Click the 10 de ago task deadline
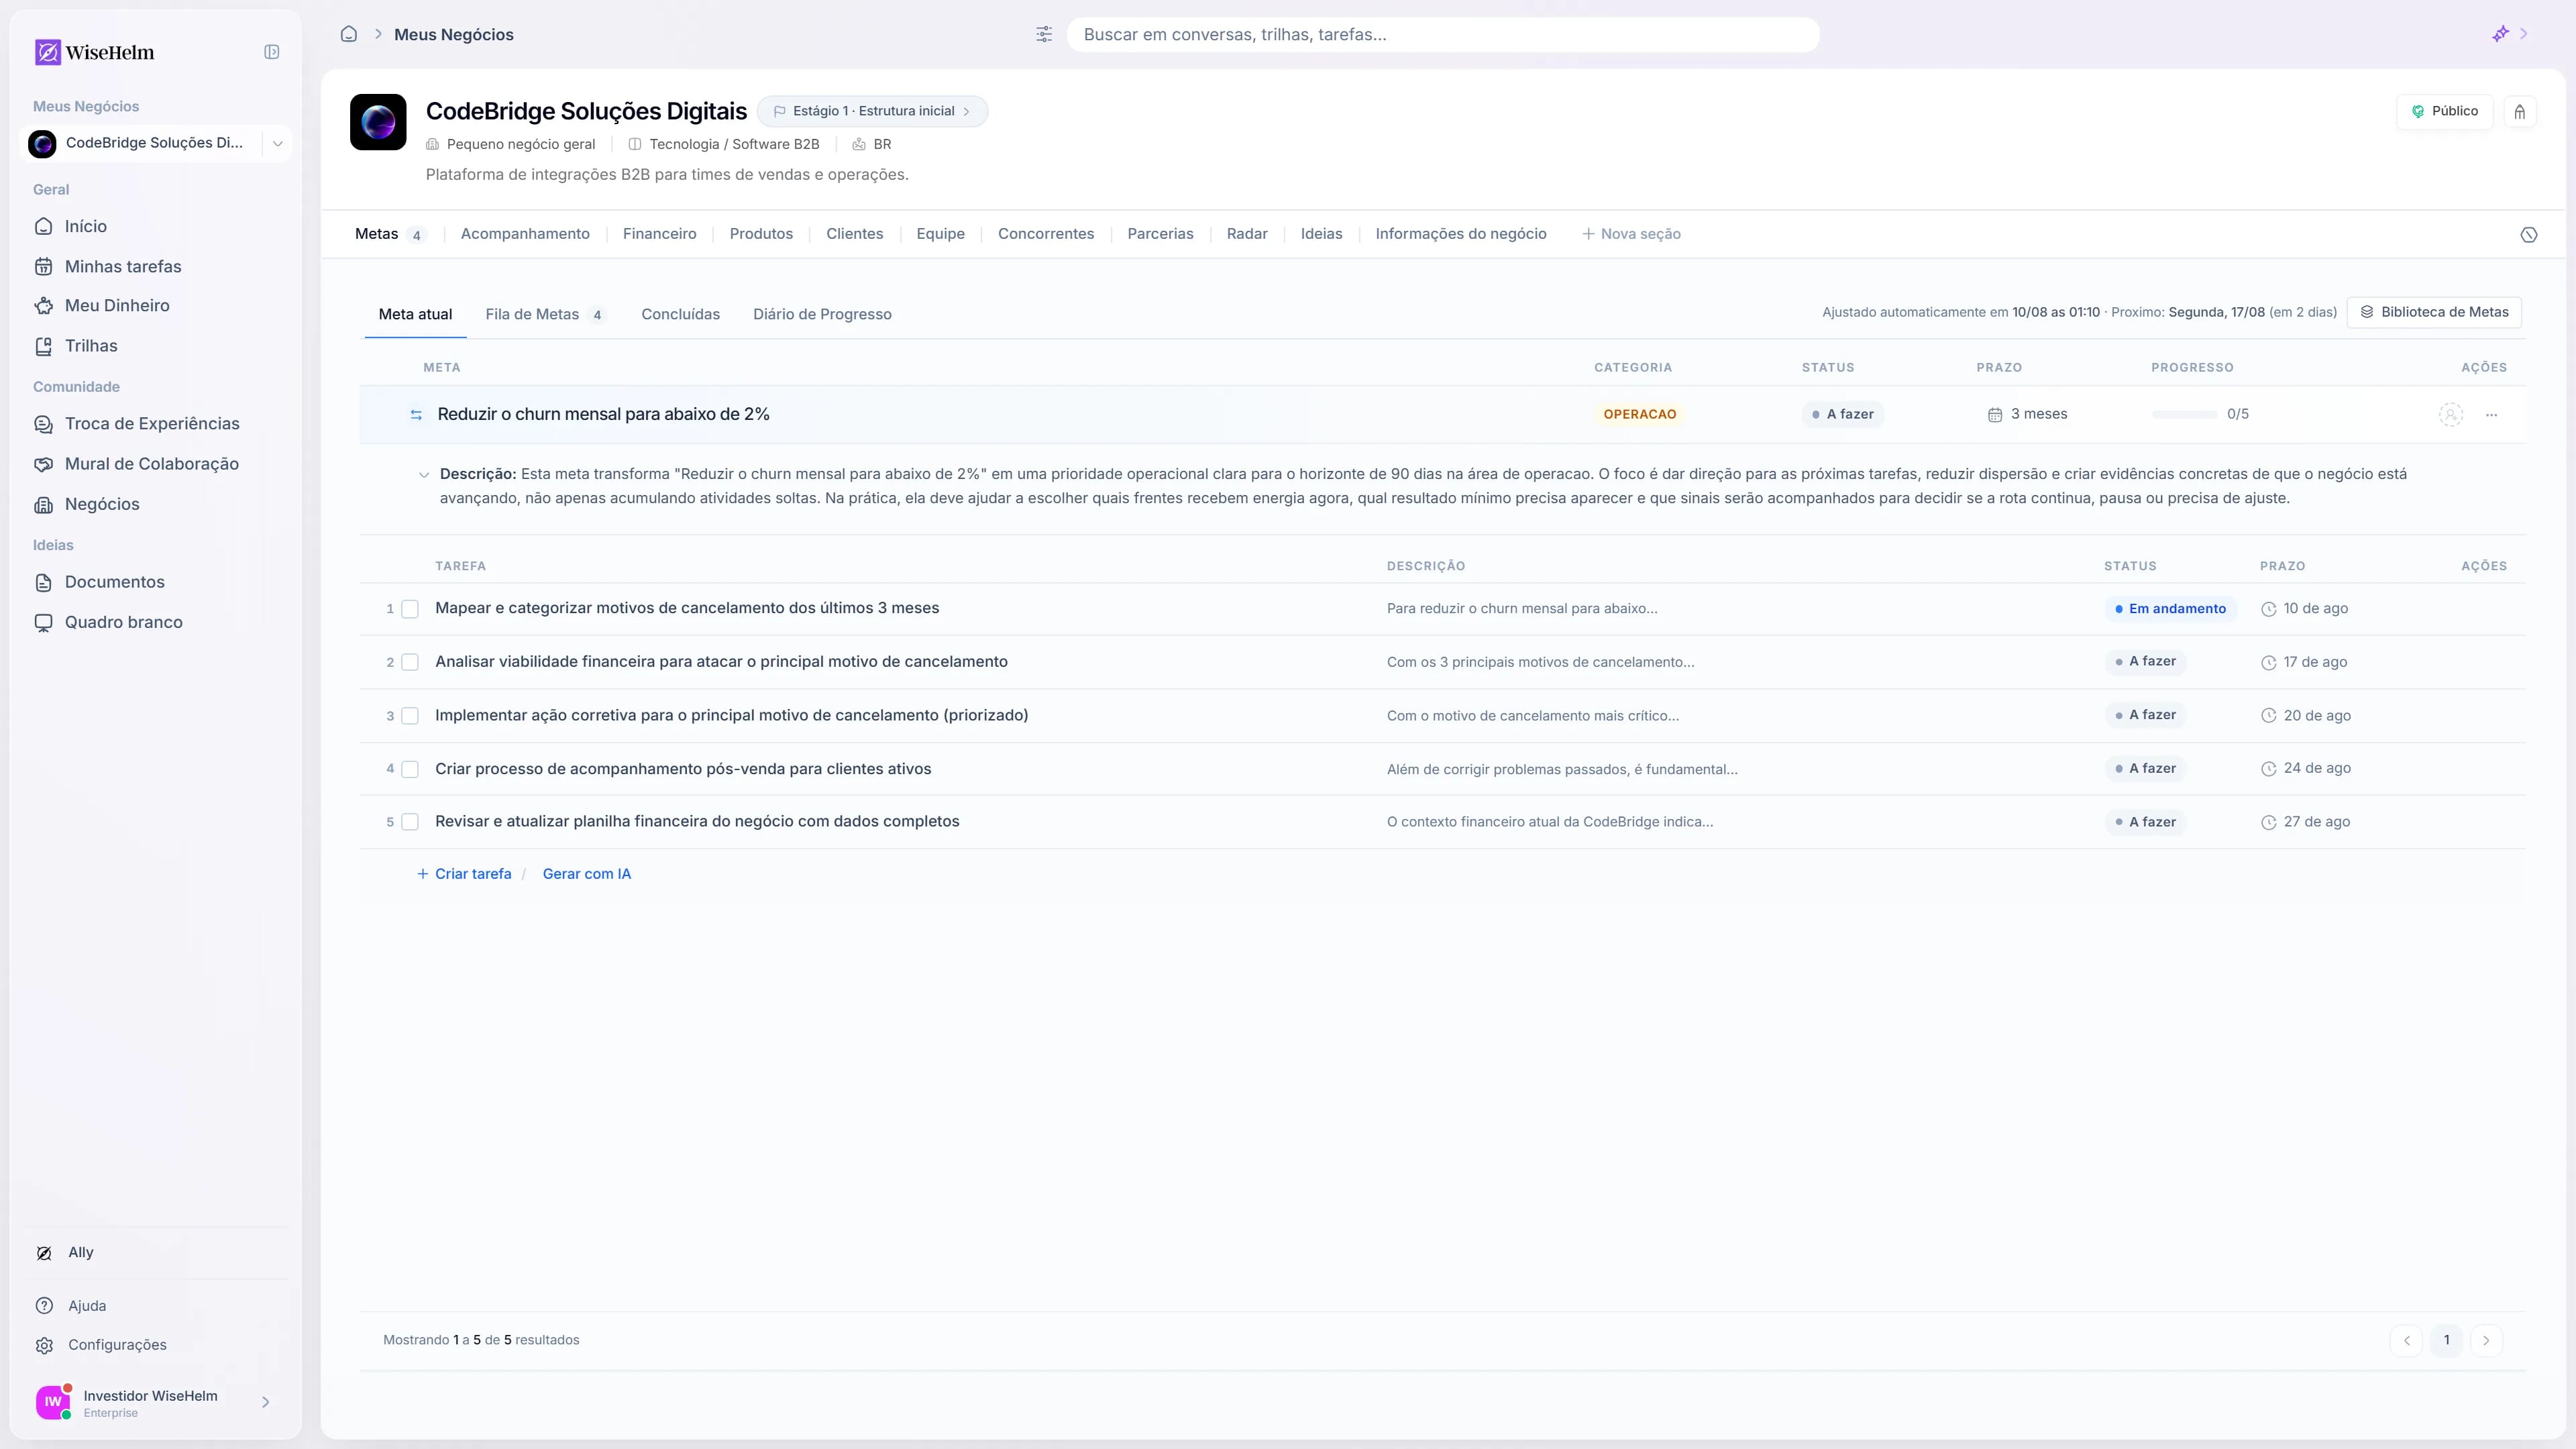This screenshot has height=1449, width=2576. [2304, 609]
